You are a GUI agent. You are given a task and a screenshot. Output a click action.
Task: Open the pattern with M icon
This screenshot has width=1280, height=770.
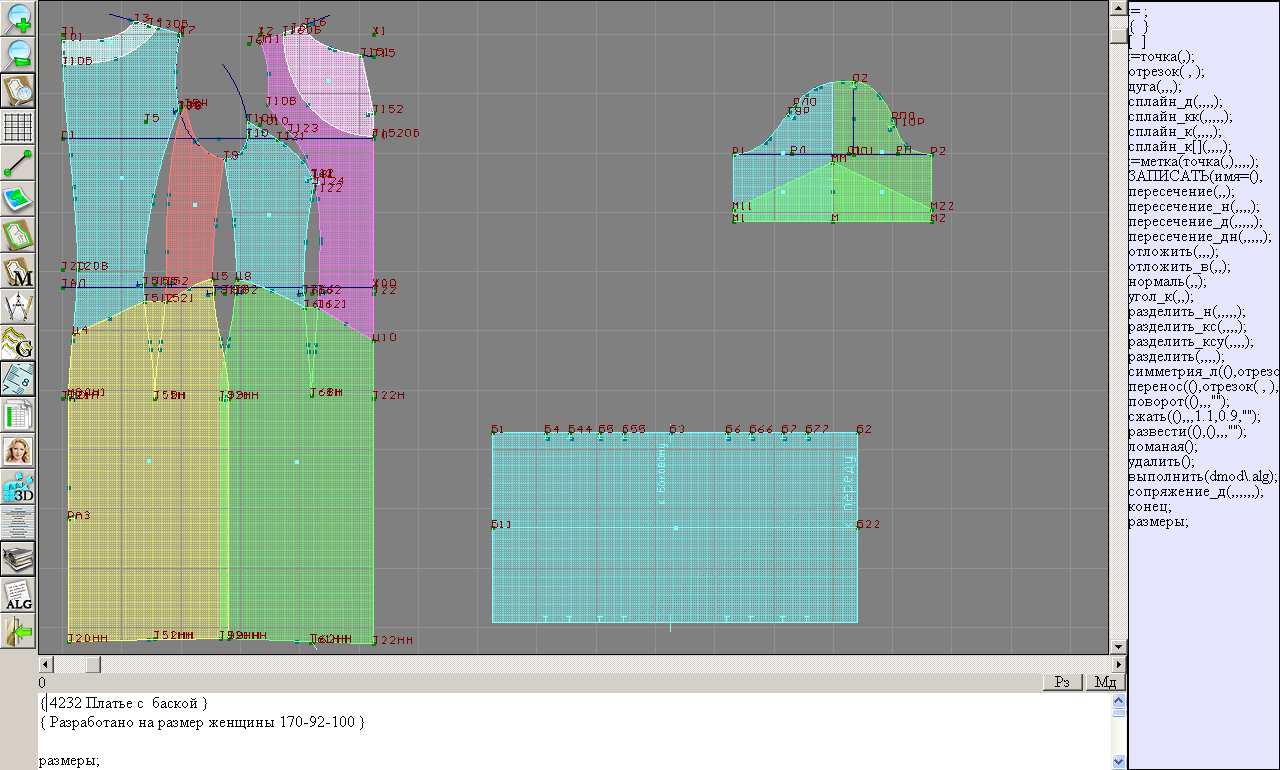[19, 271]
